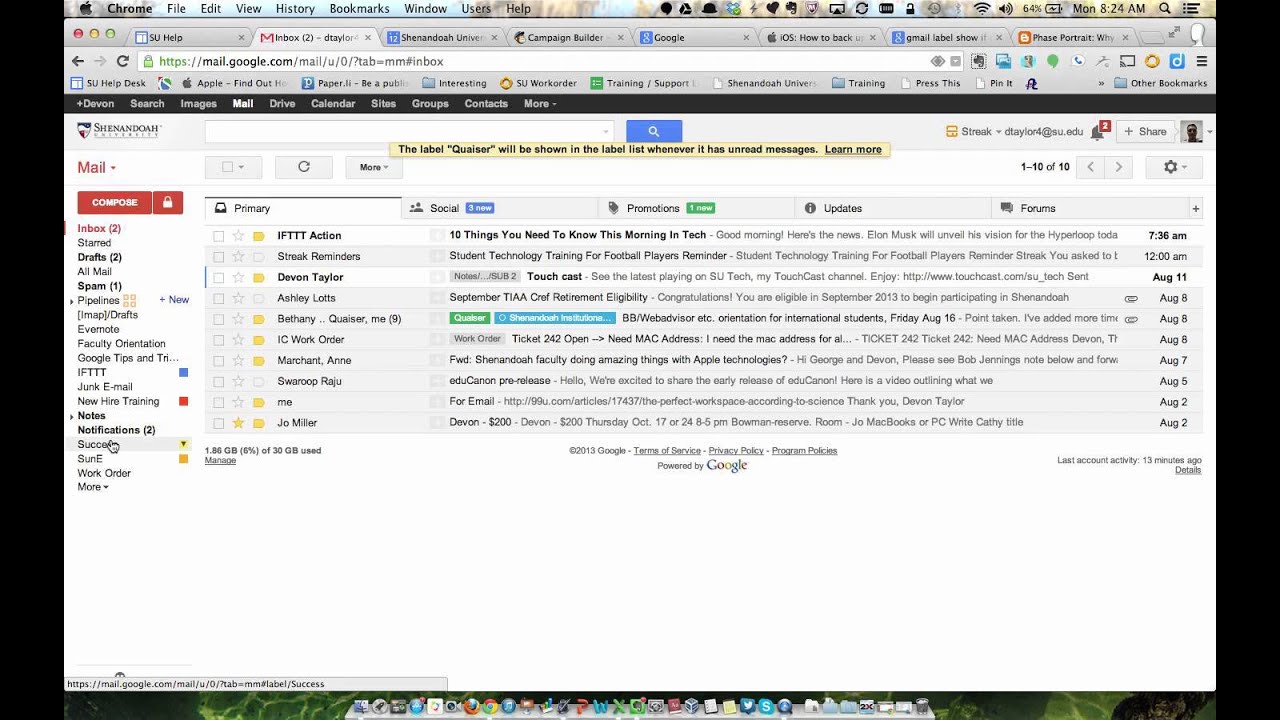Click the Streak icon in header
The width and height of the screenshot is (1280, 720).
point(952,131)
